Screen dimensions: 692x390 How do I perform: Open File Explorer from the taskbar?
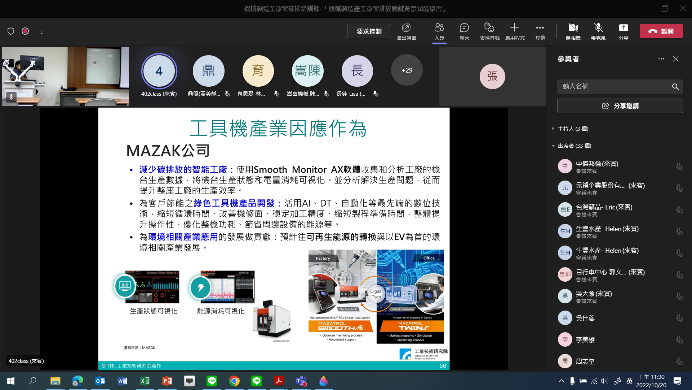(55, 381)
